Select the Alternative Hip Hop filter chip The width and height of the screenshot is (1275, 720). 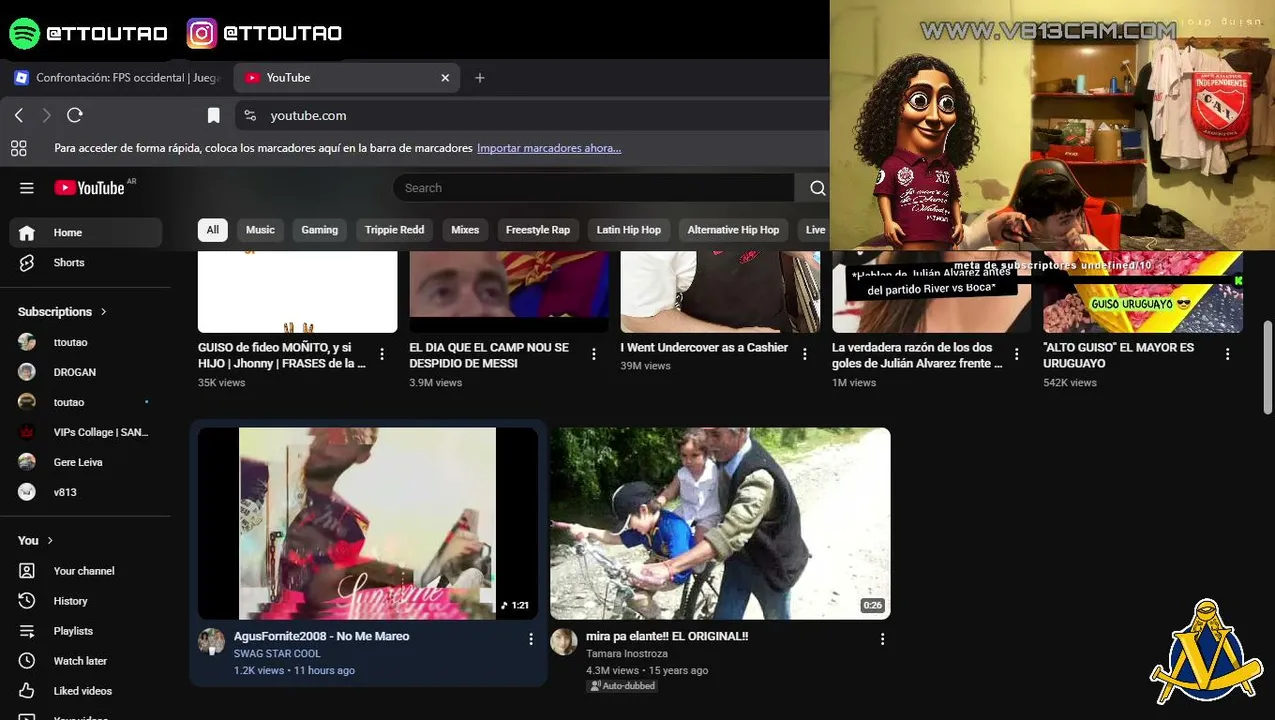733,230
